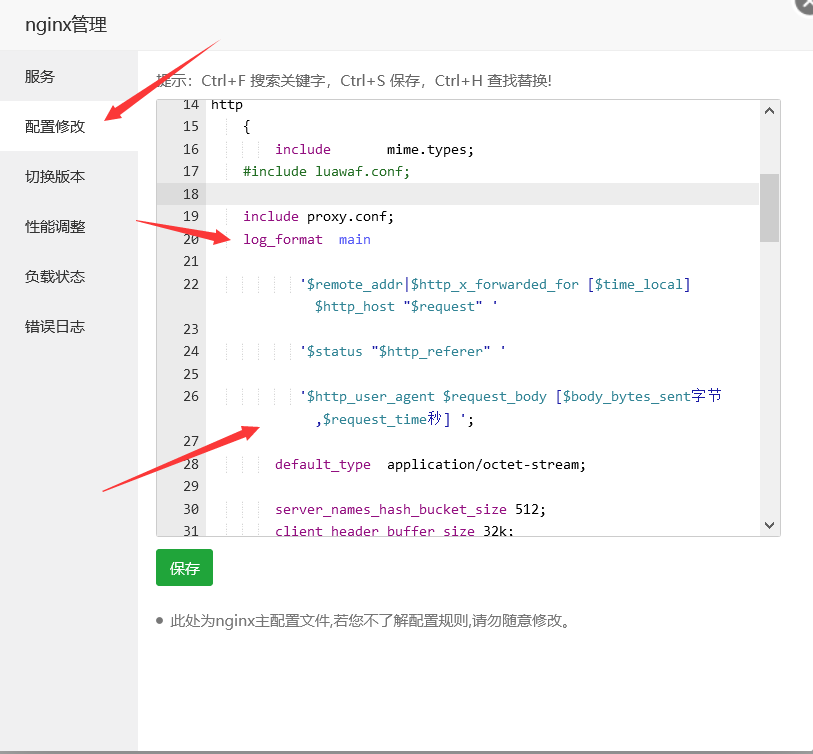Click '$http_x_forwarded_for' variable text
Image resolution: width=813 pixels, height=754 pixels.
coord(495,284)
